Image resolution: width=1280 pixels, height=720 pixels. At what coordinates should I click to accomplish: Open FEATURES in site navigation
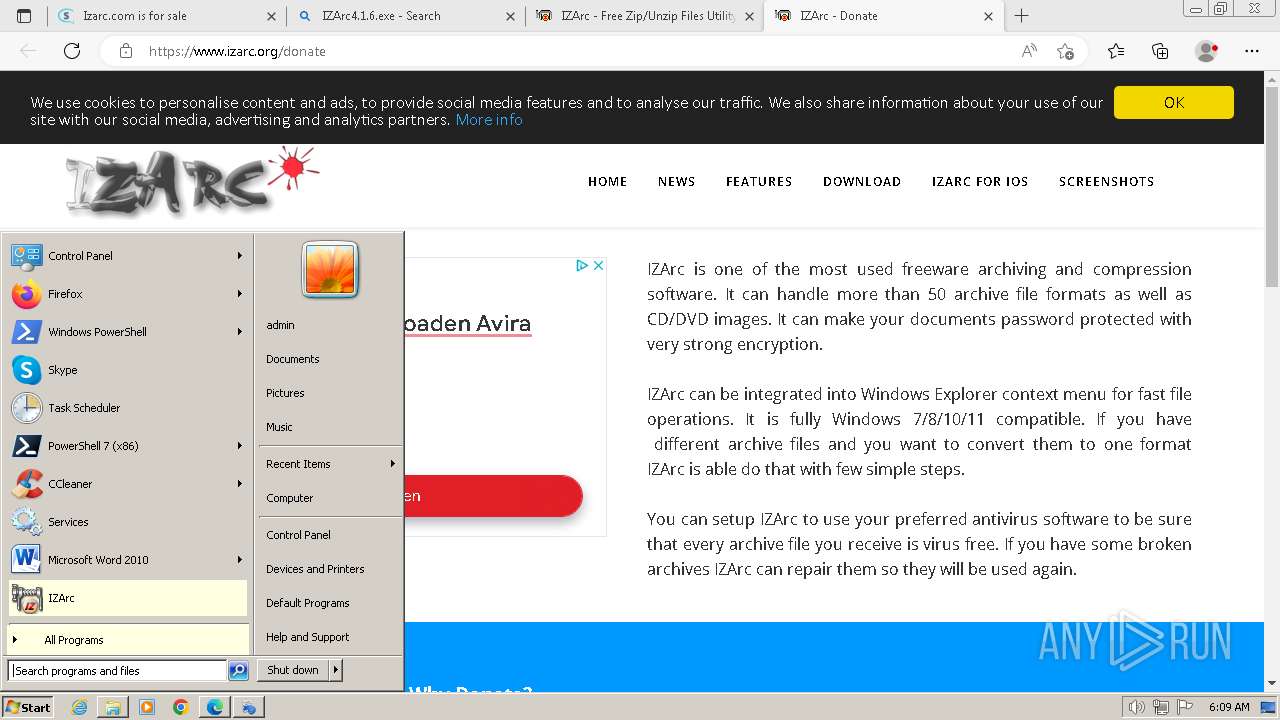(x=759, y=181)
